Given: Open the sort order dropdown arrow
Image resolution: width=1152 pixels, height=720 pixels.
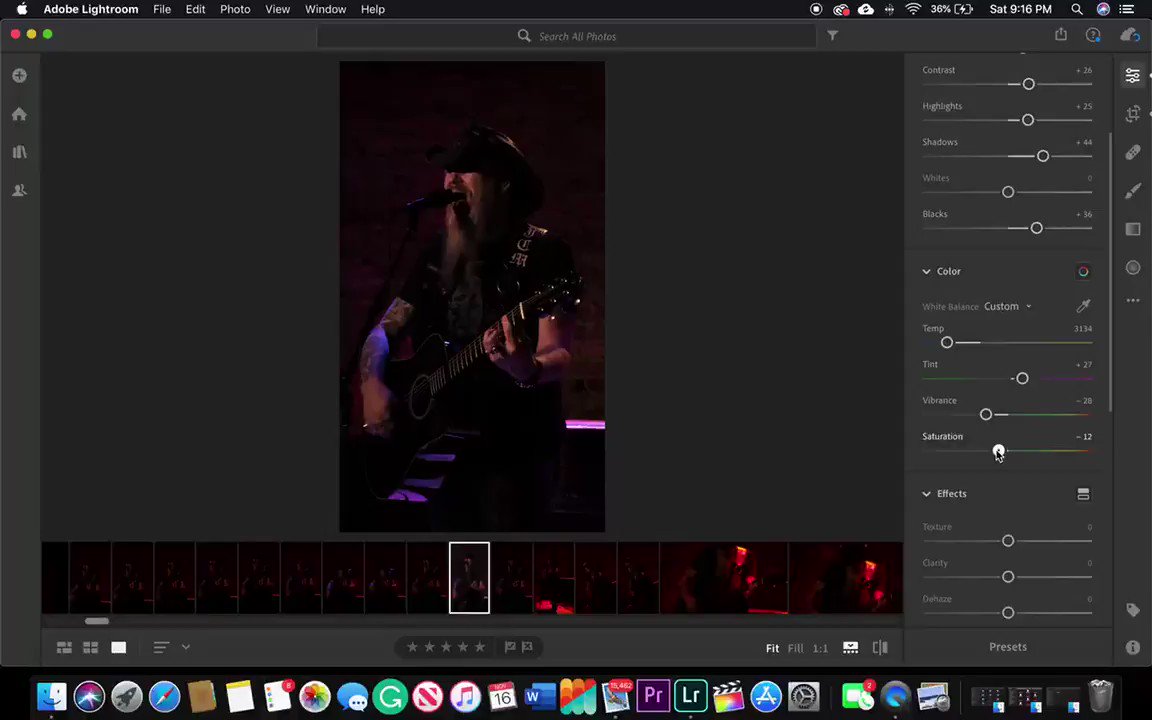Looking at the screenshot, I should [x=186, y=647].
